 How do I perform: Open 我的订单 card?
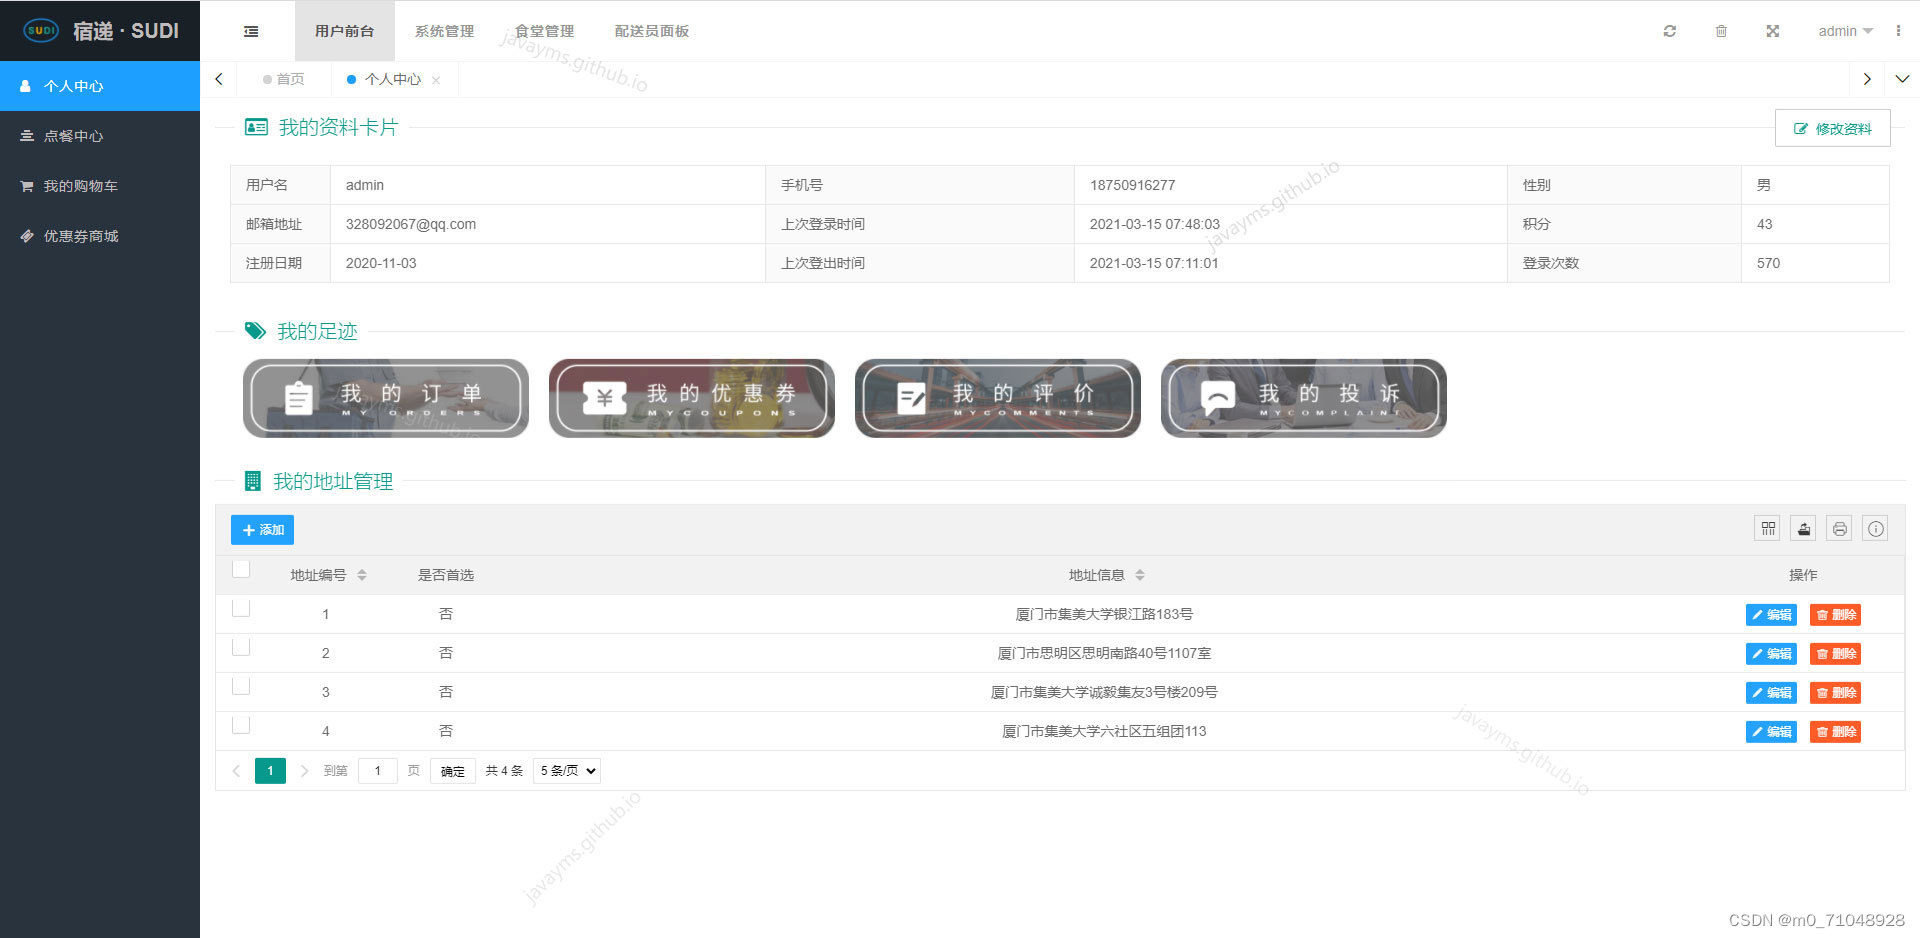[x=386, y=398]
